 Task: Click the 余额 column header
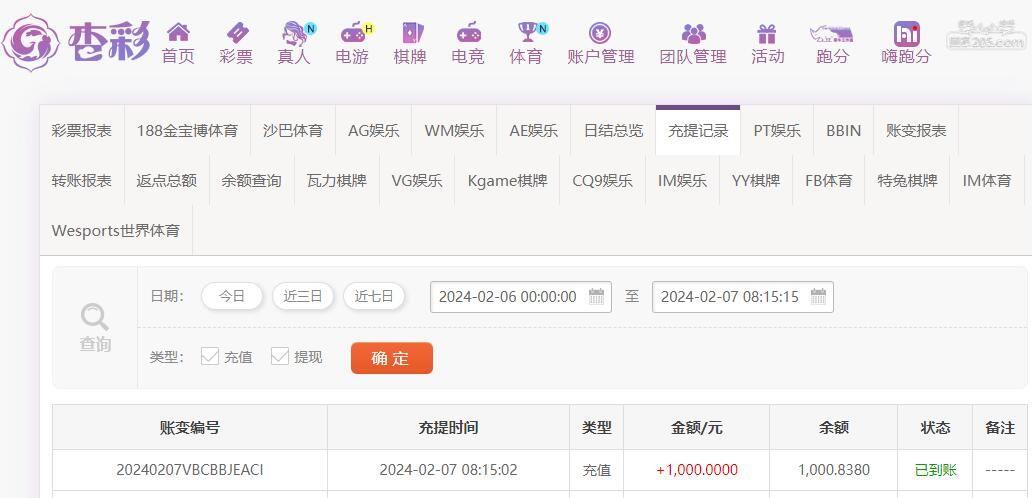point(833,428)
